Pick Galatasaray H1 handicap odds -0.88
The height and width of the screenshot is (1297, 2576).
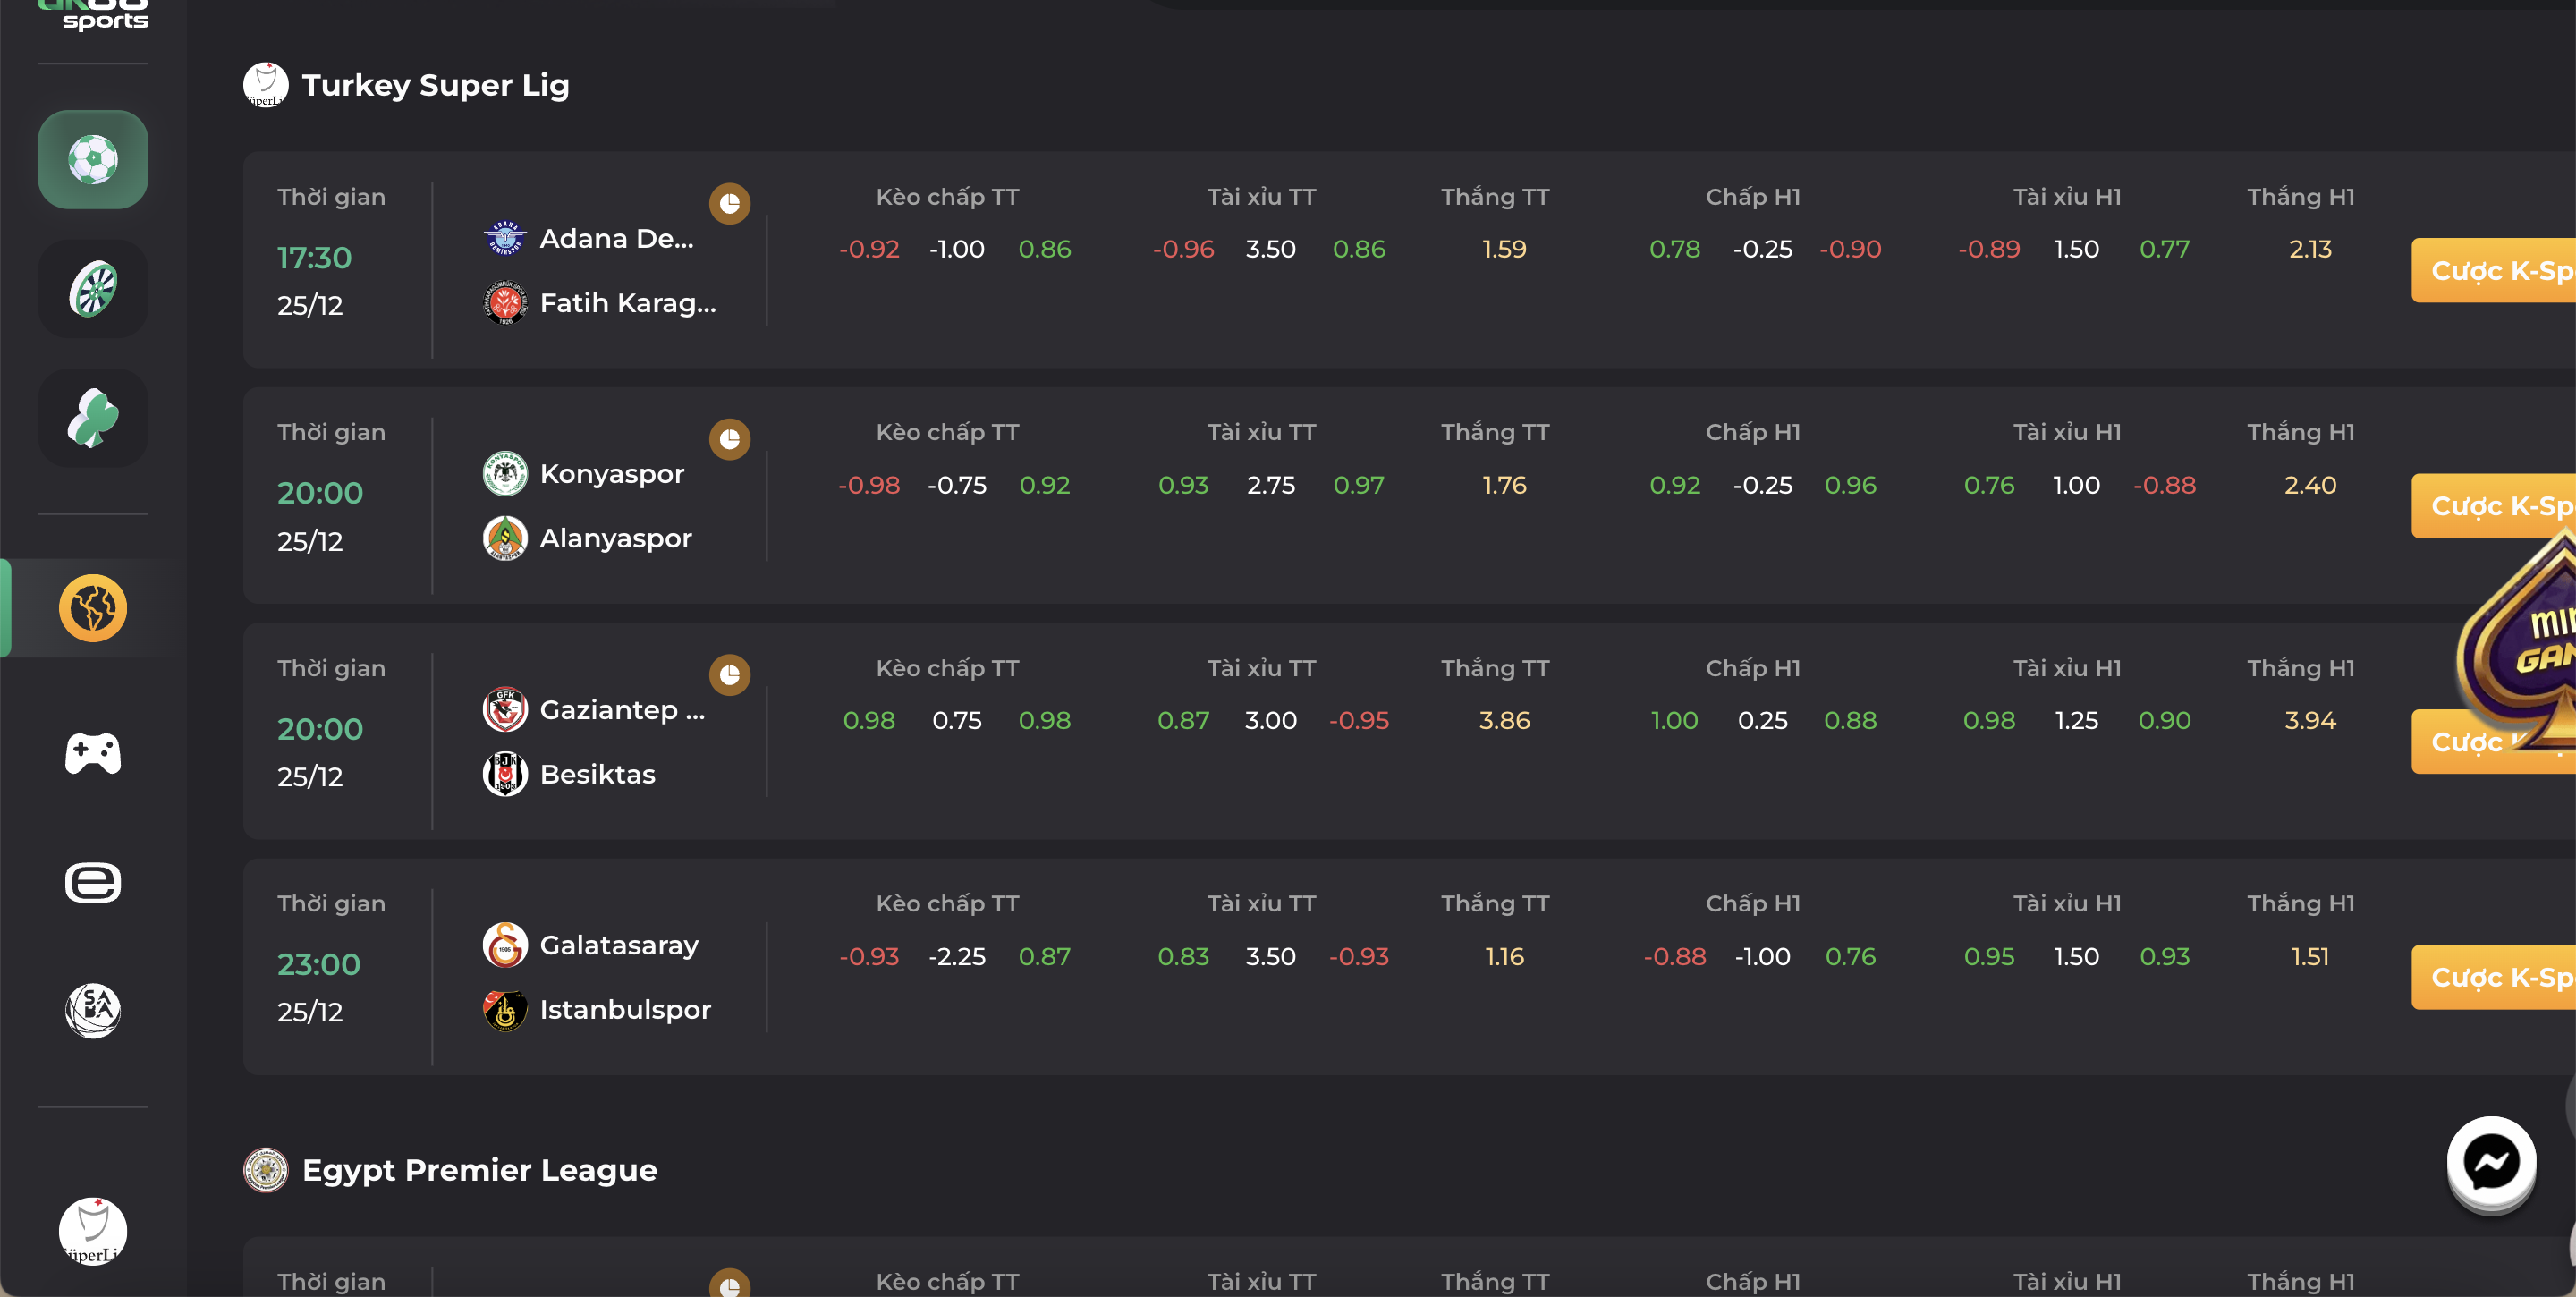pyautogui.click(x=1675, y=956)
